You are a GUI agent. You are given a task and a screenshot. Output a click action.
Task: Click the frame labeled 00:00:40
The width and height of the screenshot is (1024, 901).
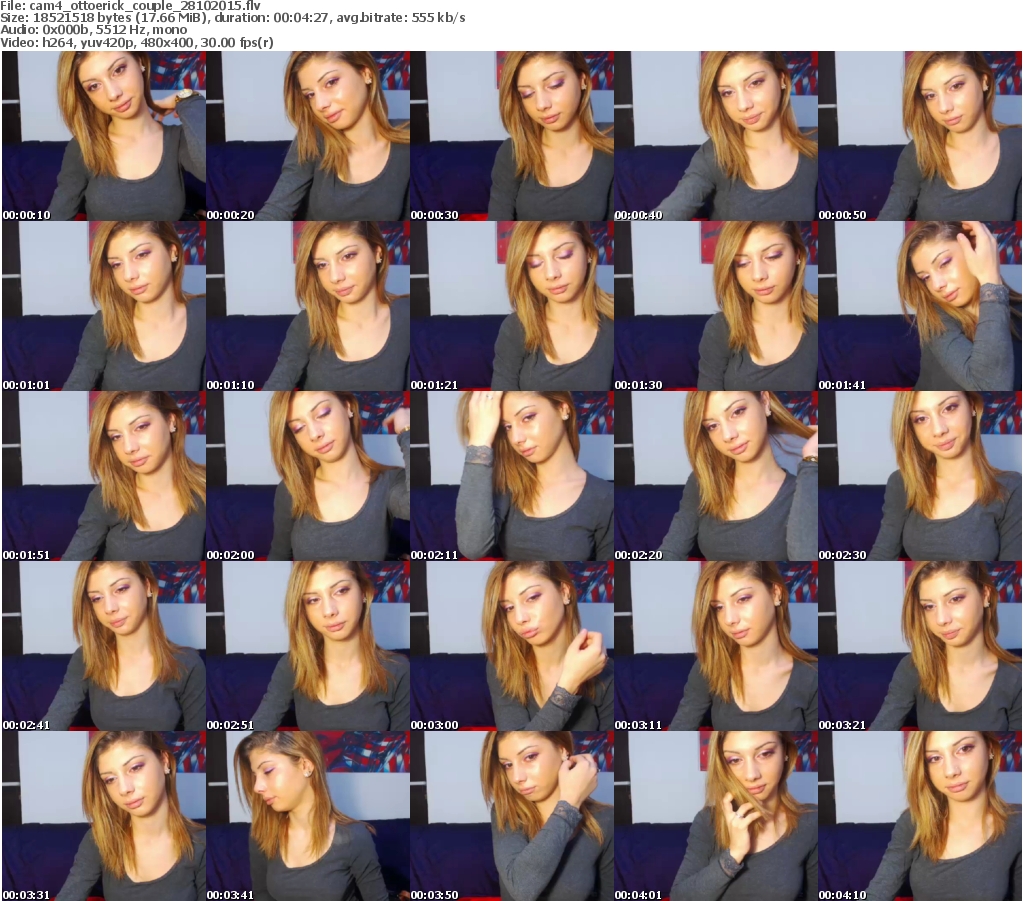716,136
